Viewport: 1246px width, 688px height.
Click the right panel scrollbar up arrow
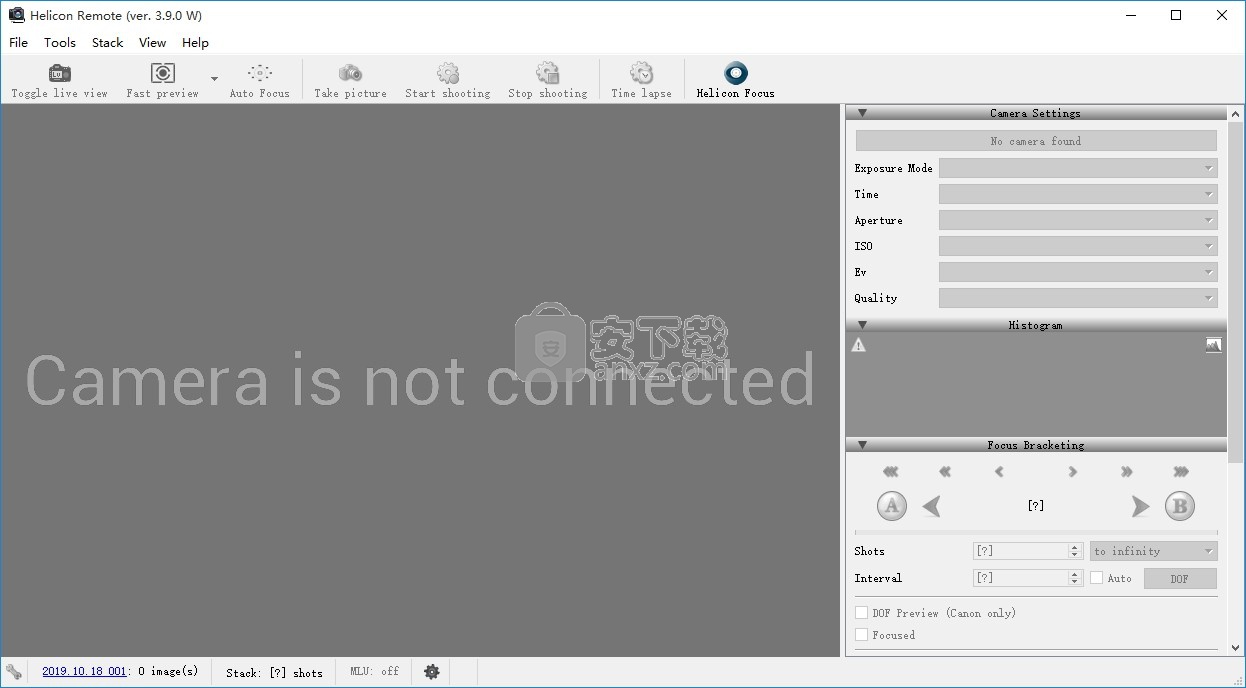[x=1236, y=112]
